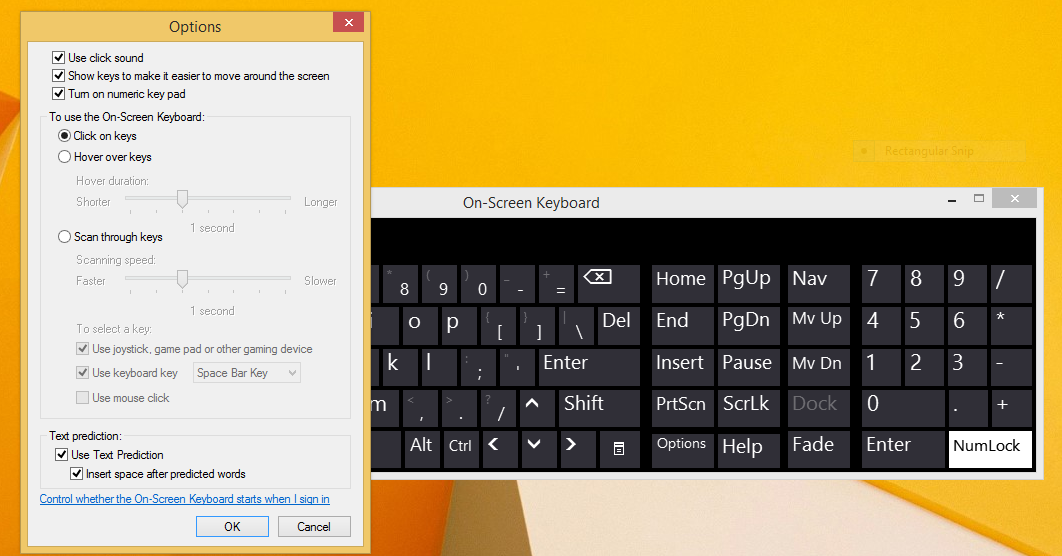Tap the PgDn key
The image size is (1062, 556).
[748, 326]
